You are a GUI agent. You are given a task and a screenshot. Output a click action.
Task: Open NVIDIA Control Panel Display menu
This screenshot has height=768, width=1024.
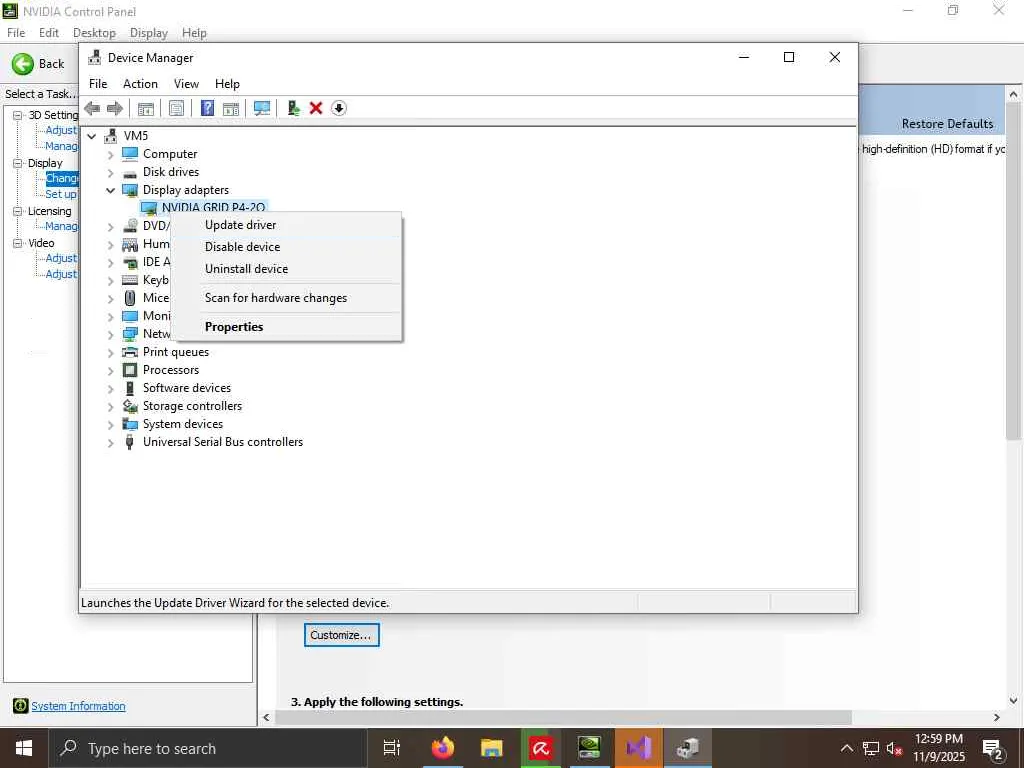pos(149,33)
